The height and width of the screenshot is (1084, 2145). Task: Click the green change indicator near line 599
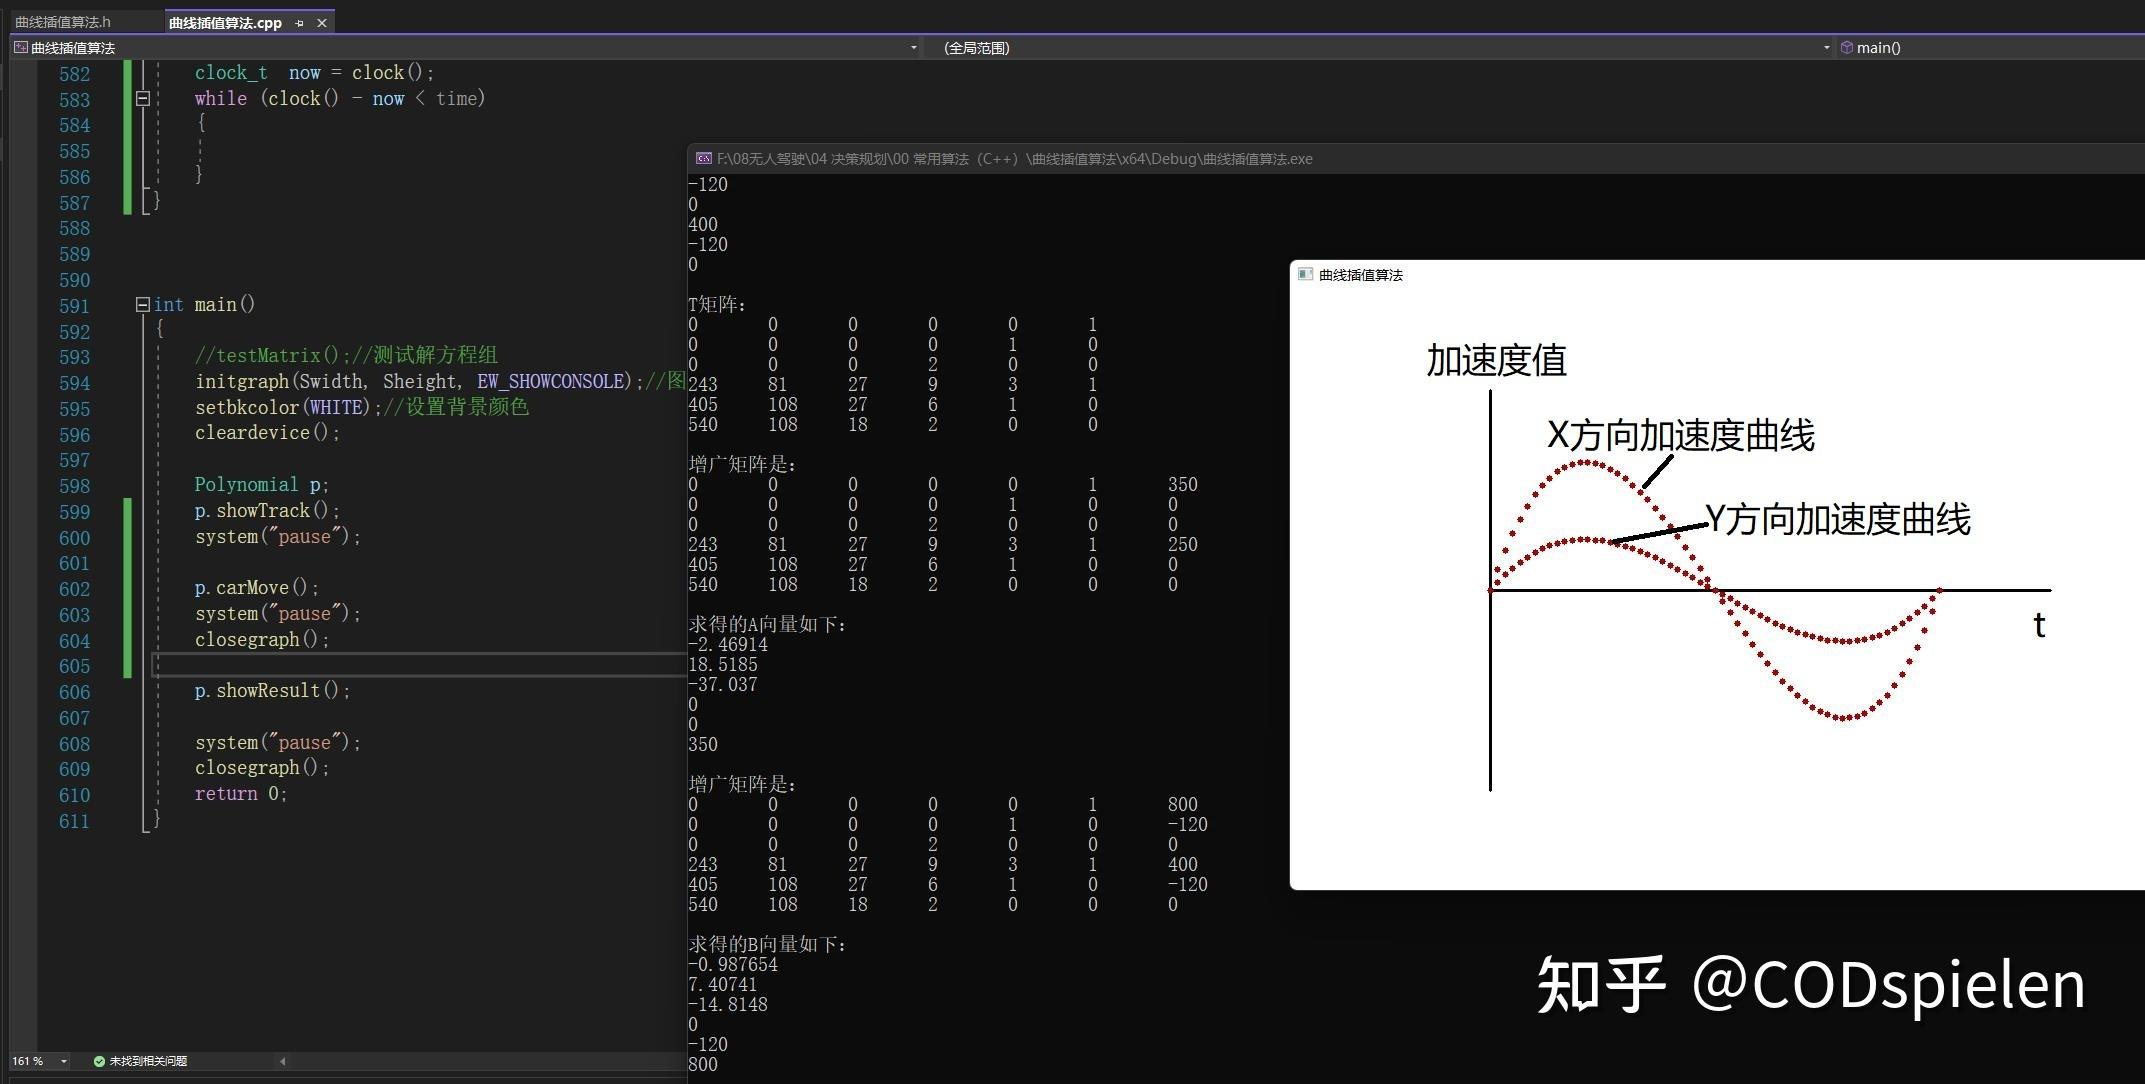(x=128, y=512)
